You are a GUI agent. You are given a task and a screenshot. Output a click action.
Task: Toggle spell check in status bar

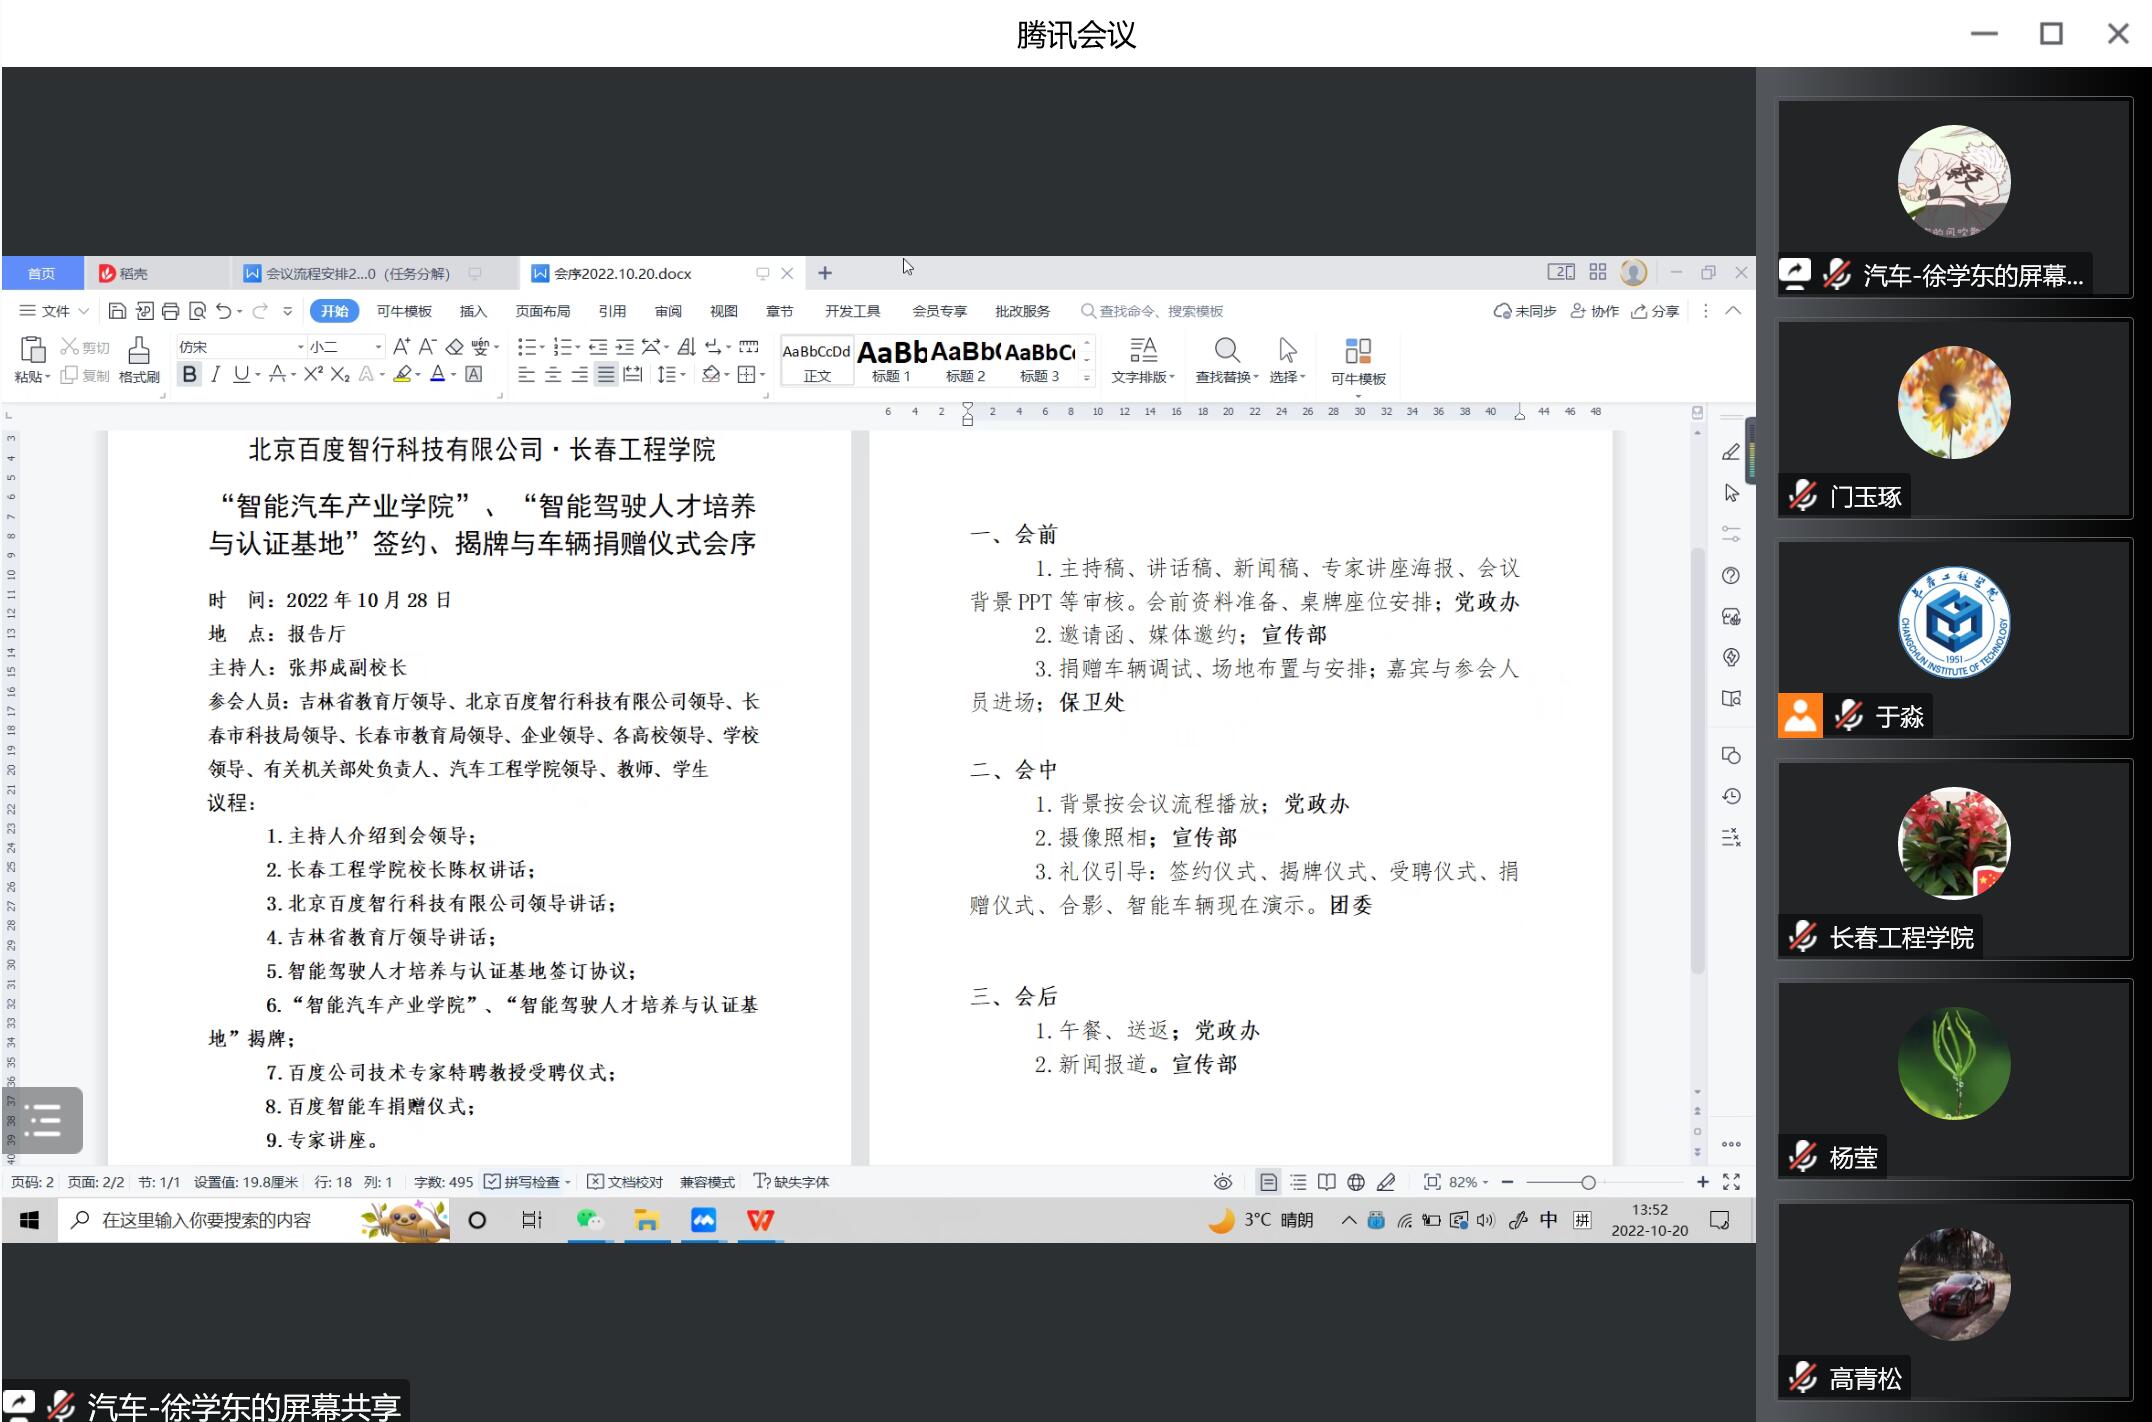pos(522,1182)
